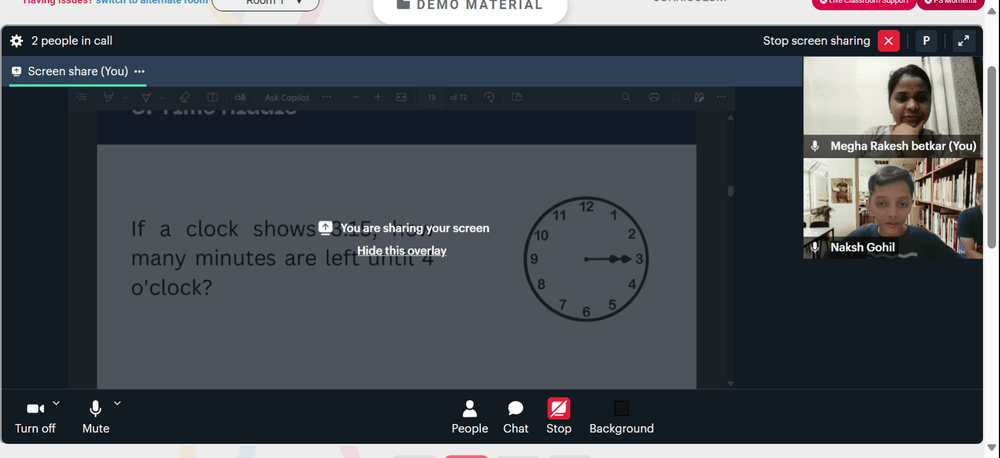This screenshot has height=458, width=1000.
Task: Mute the microphone
Action: coord(96,418)
